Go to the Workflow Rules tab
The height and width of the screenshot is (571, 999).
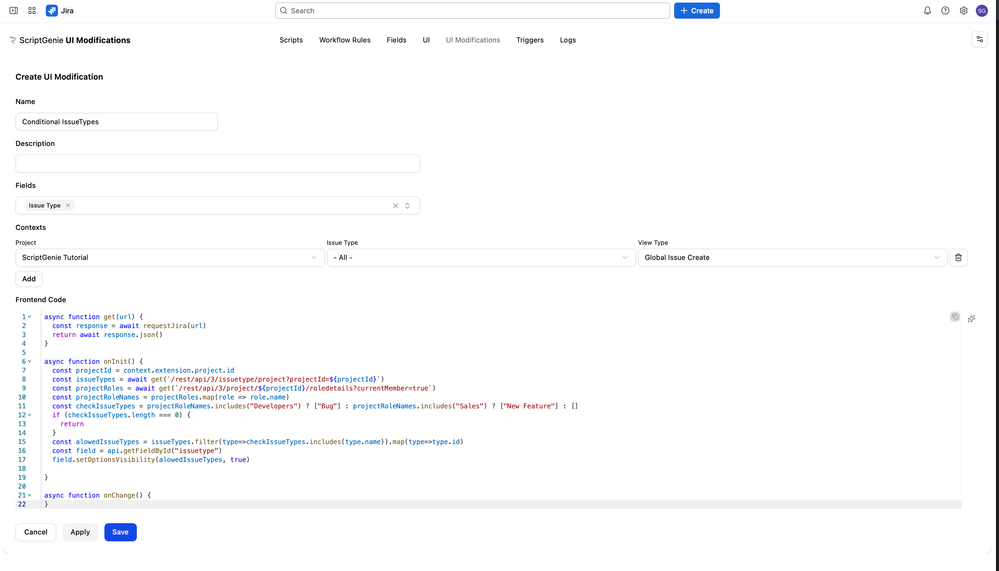click(345, 40)
